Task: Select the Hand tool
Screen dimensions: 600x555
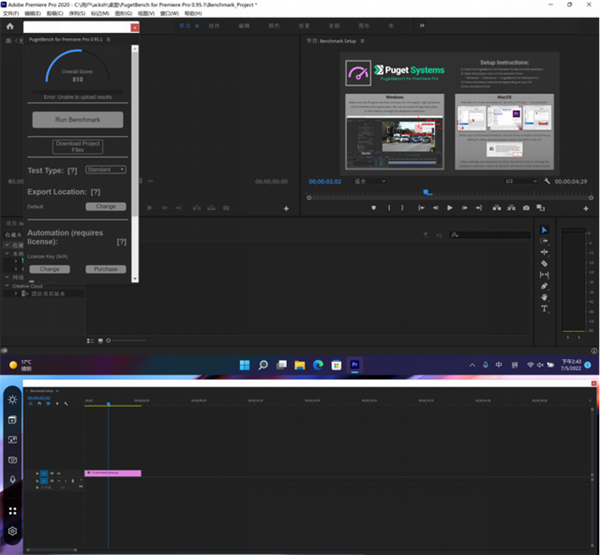Action: tap(544, 297)
